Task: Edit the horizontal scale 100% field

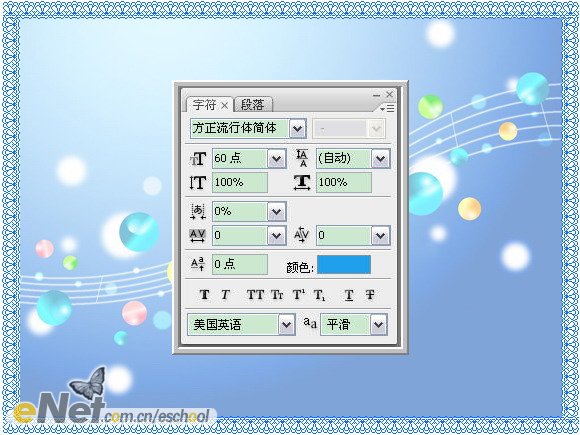Action: pos(344,182)
